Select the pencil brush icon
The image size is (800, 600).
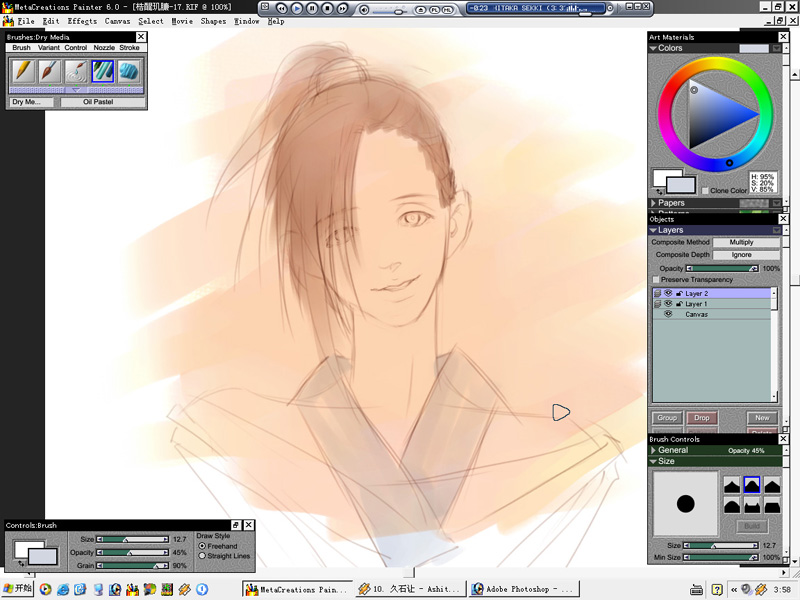[23, 71]
